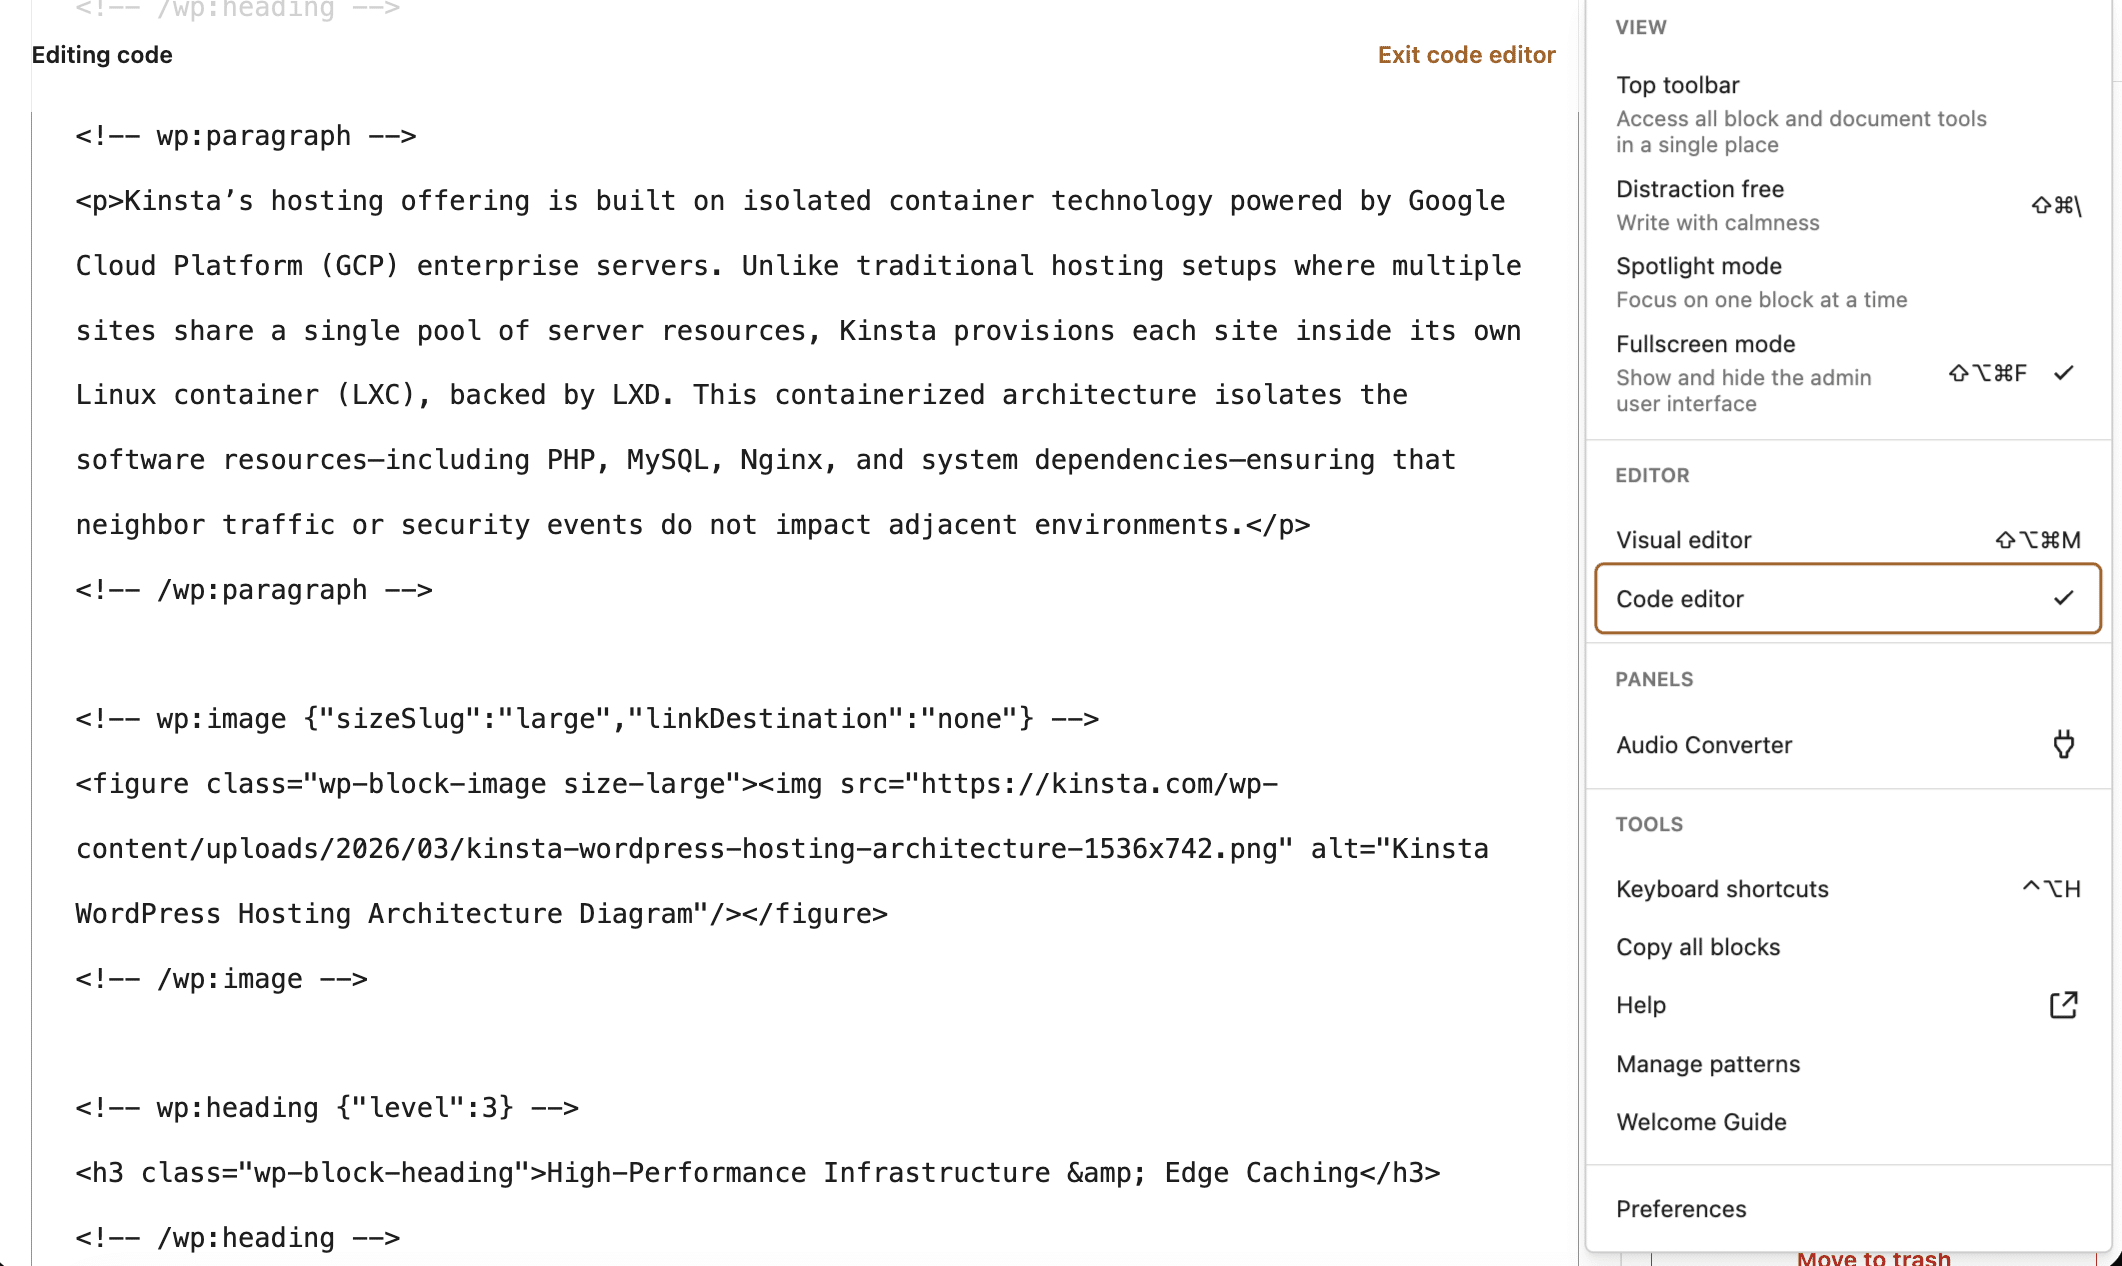Image resolution: width=2122 pixels, height=1266 pixels.
Task: Click the external link icon next to Help
Action: 2063,1005
